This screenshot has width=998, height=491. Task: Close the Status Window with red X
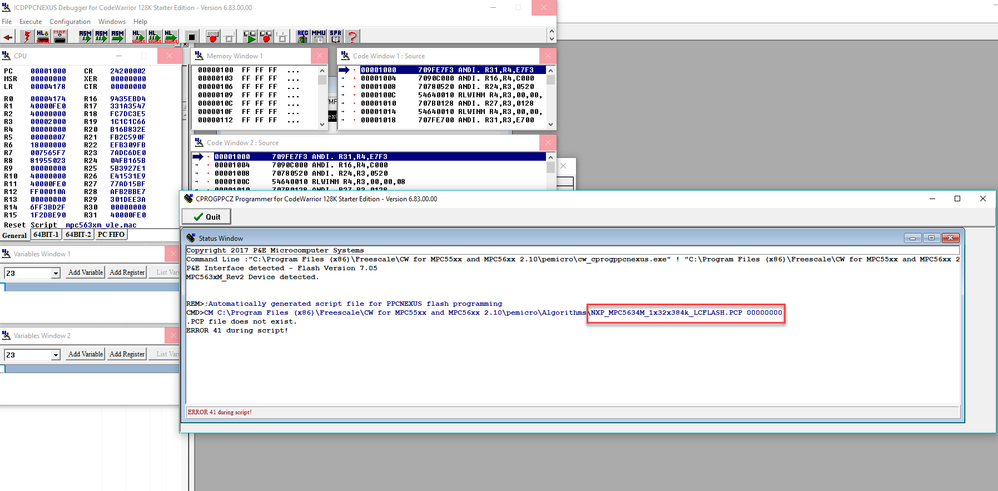coord(951,238)
